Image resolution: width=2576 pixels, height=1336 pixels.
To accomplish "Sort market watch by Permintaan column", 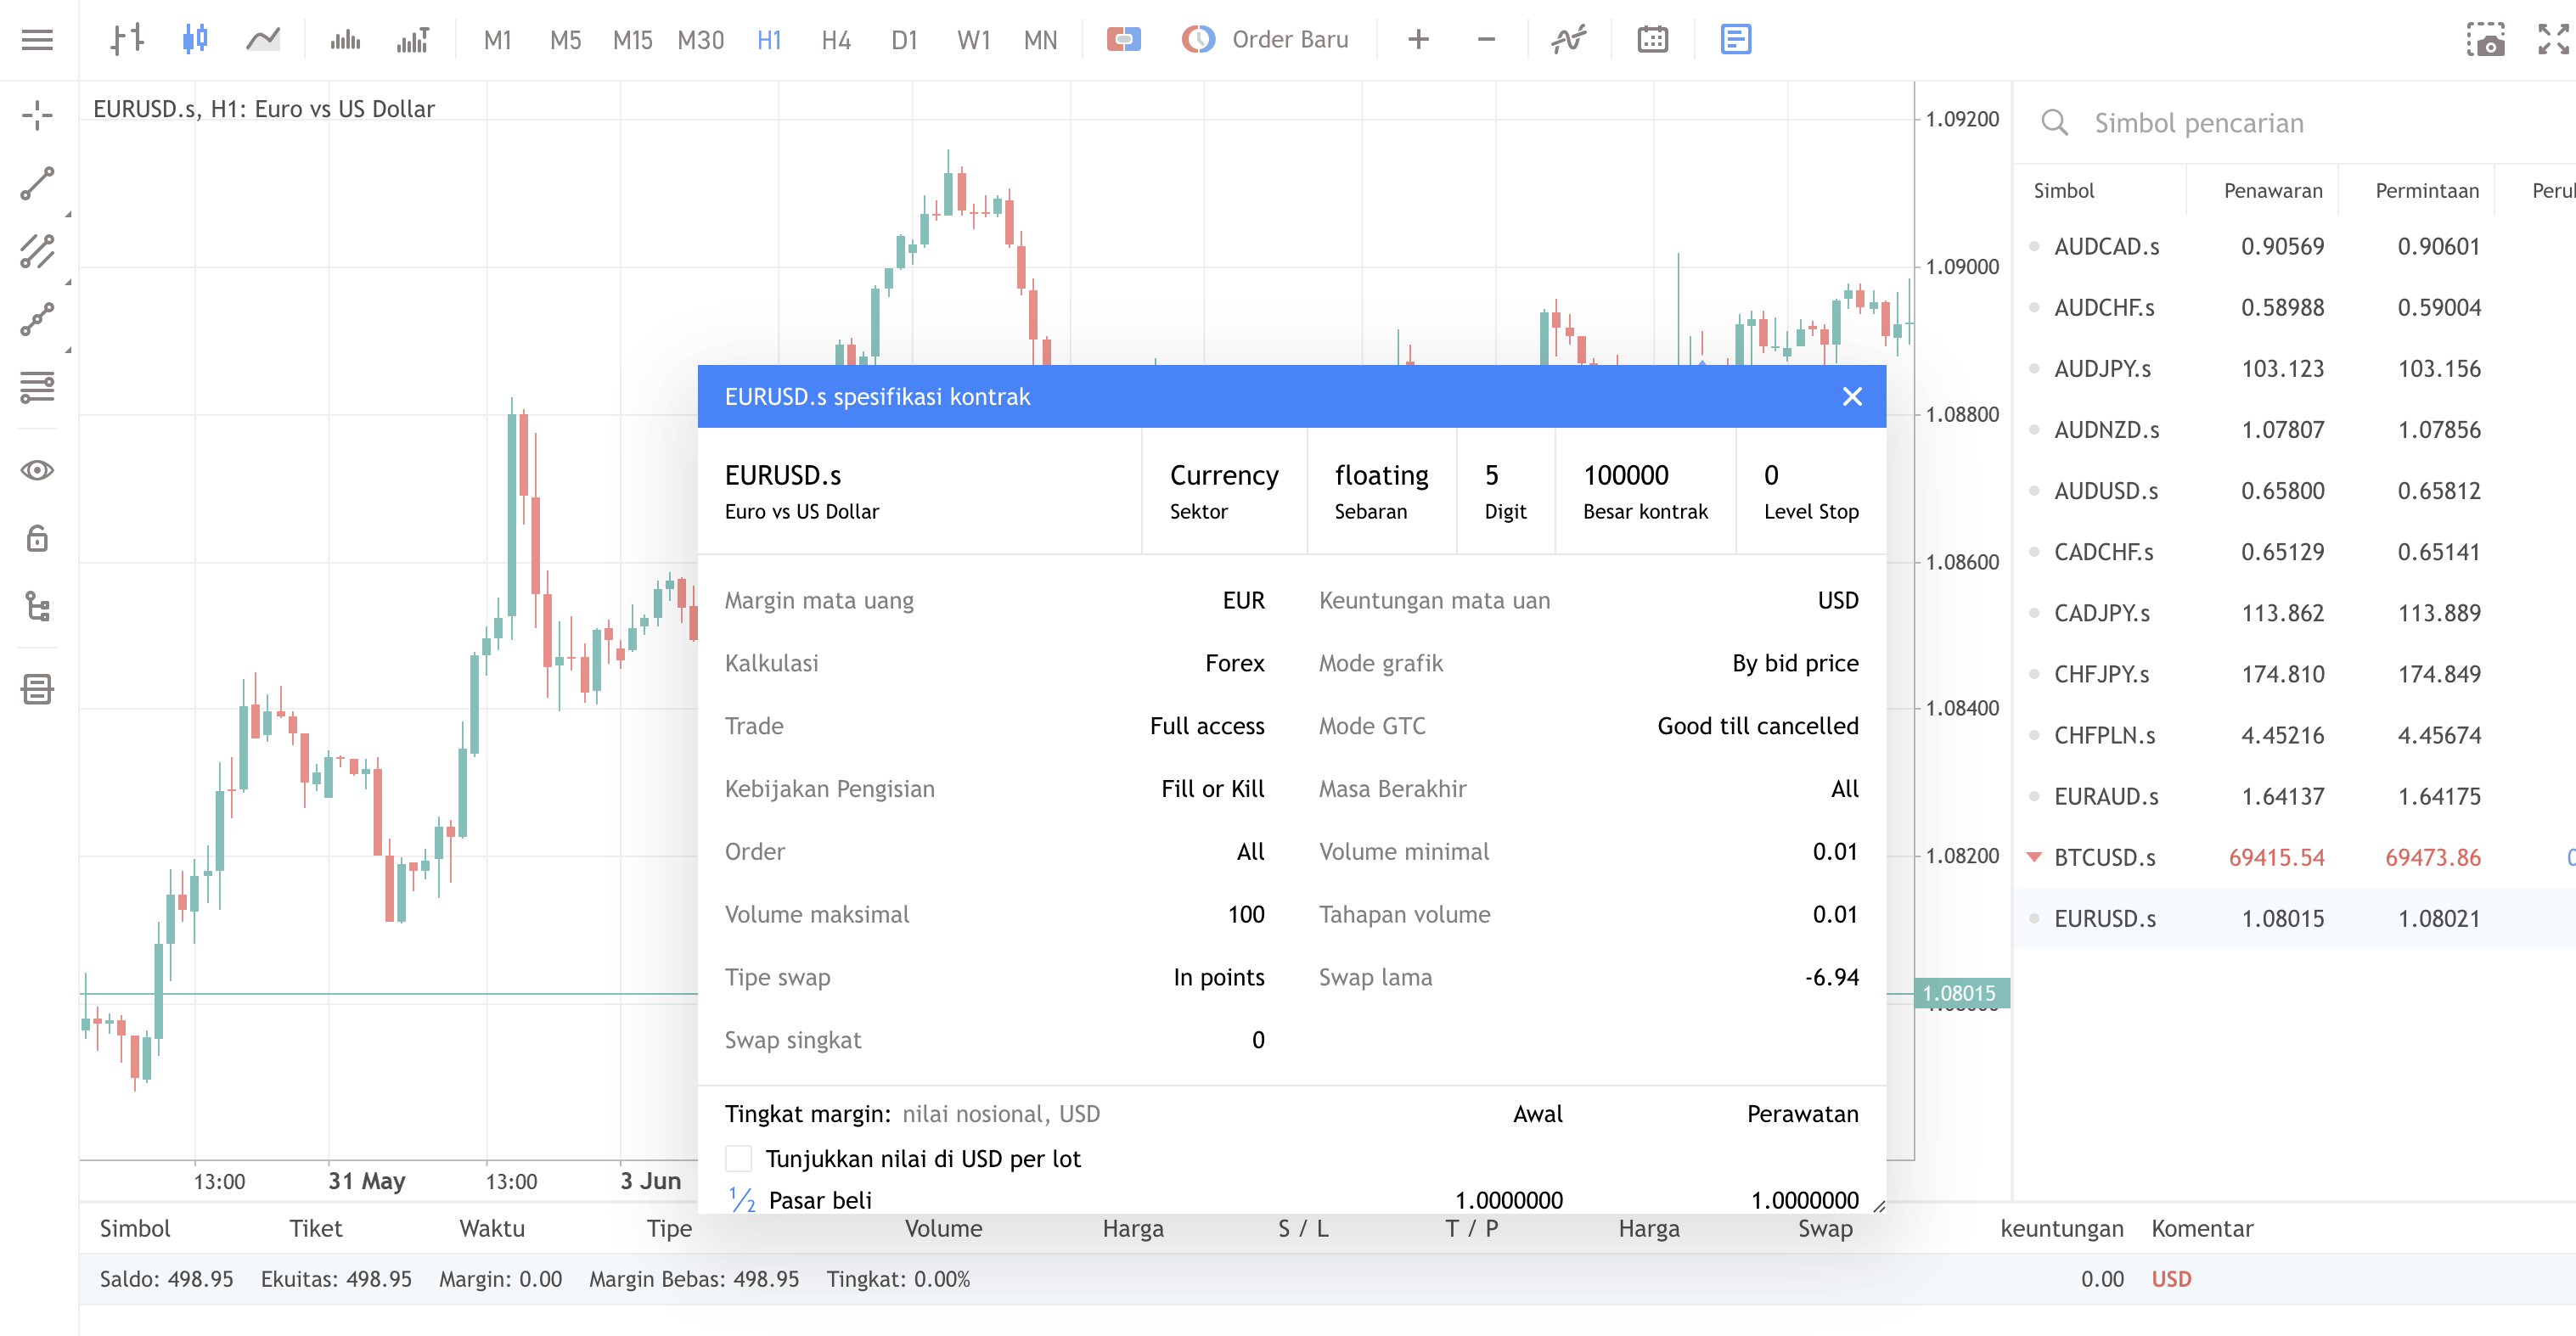I will tap(2426, 190).
